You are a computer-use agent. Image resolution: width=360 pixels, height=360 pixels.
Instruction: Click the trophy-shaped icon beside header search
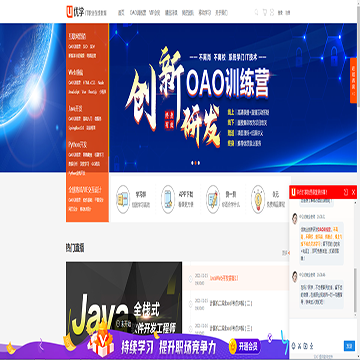tap(265, 12)
